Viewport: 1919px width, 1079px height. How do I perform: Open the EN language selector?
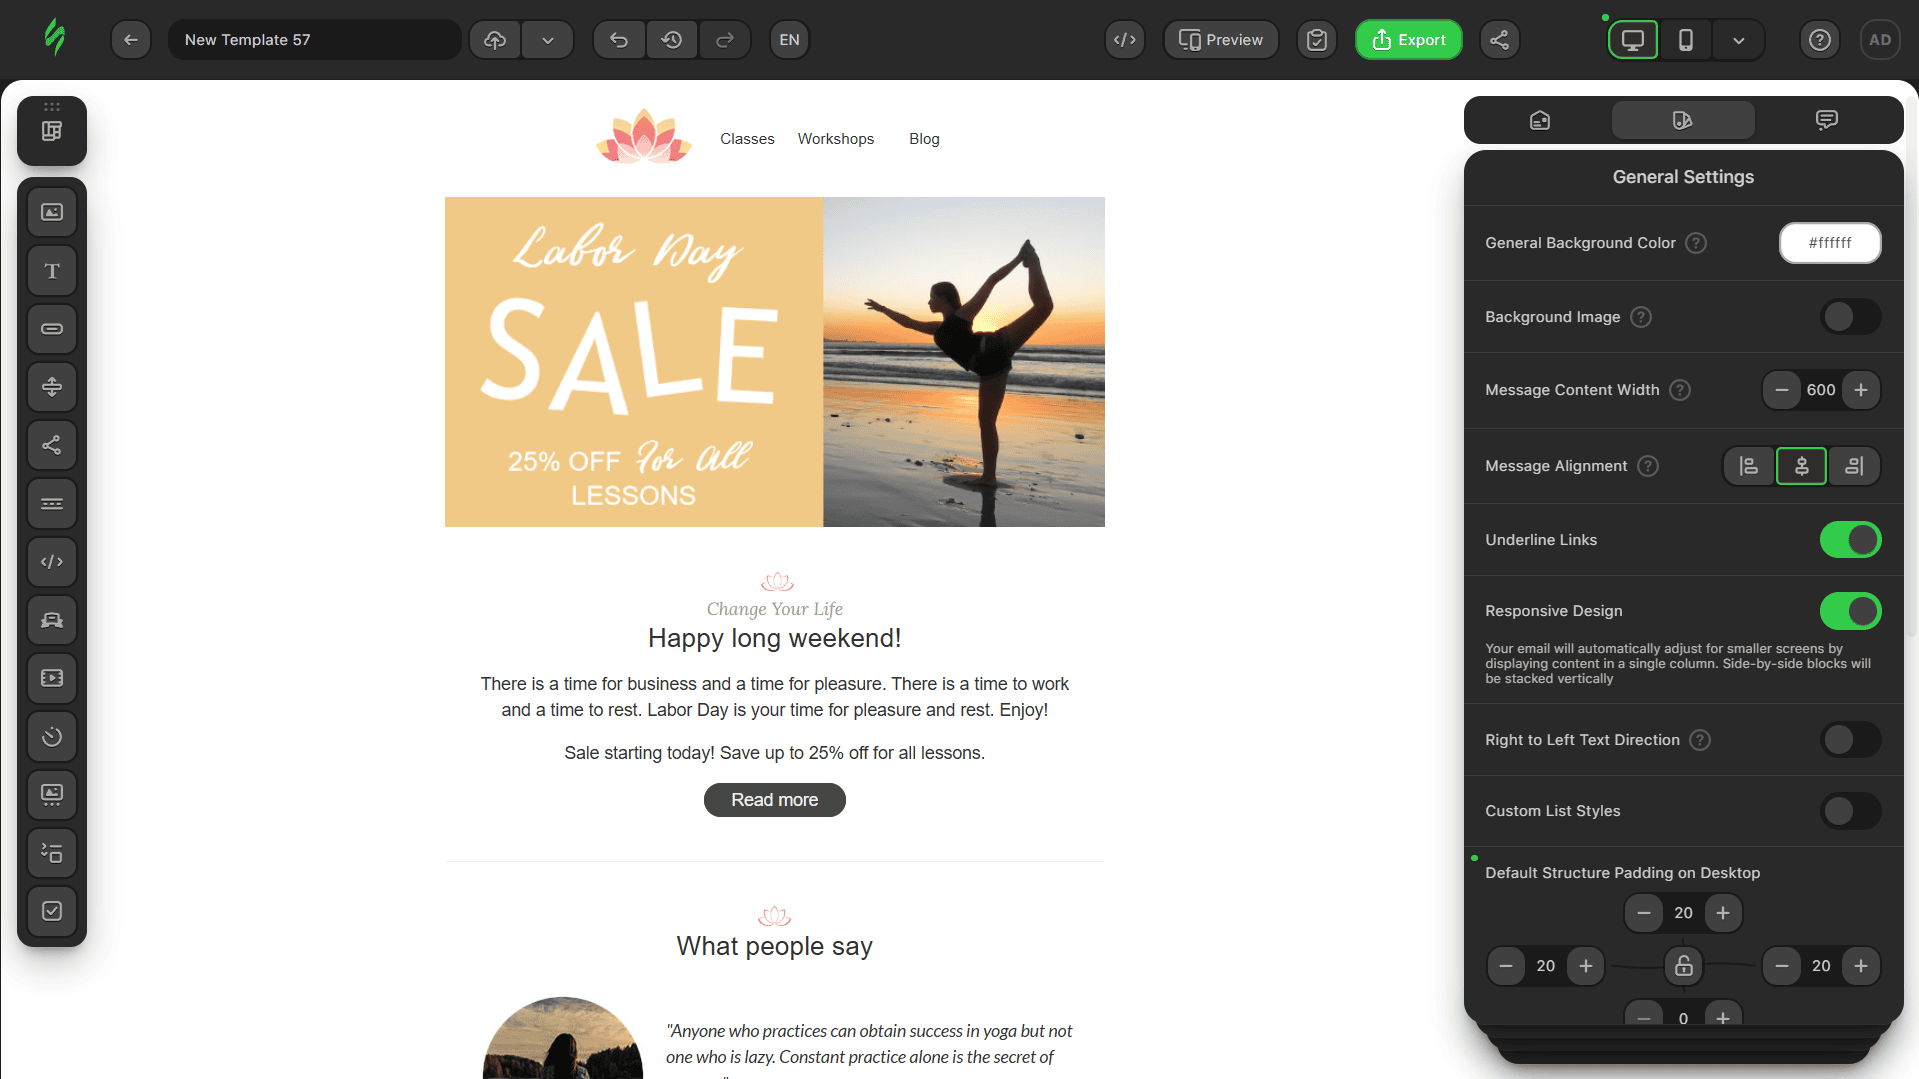[789, 40]
